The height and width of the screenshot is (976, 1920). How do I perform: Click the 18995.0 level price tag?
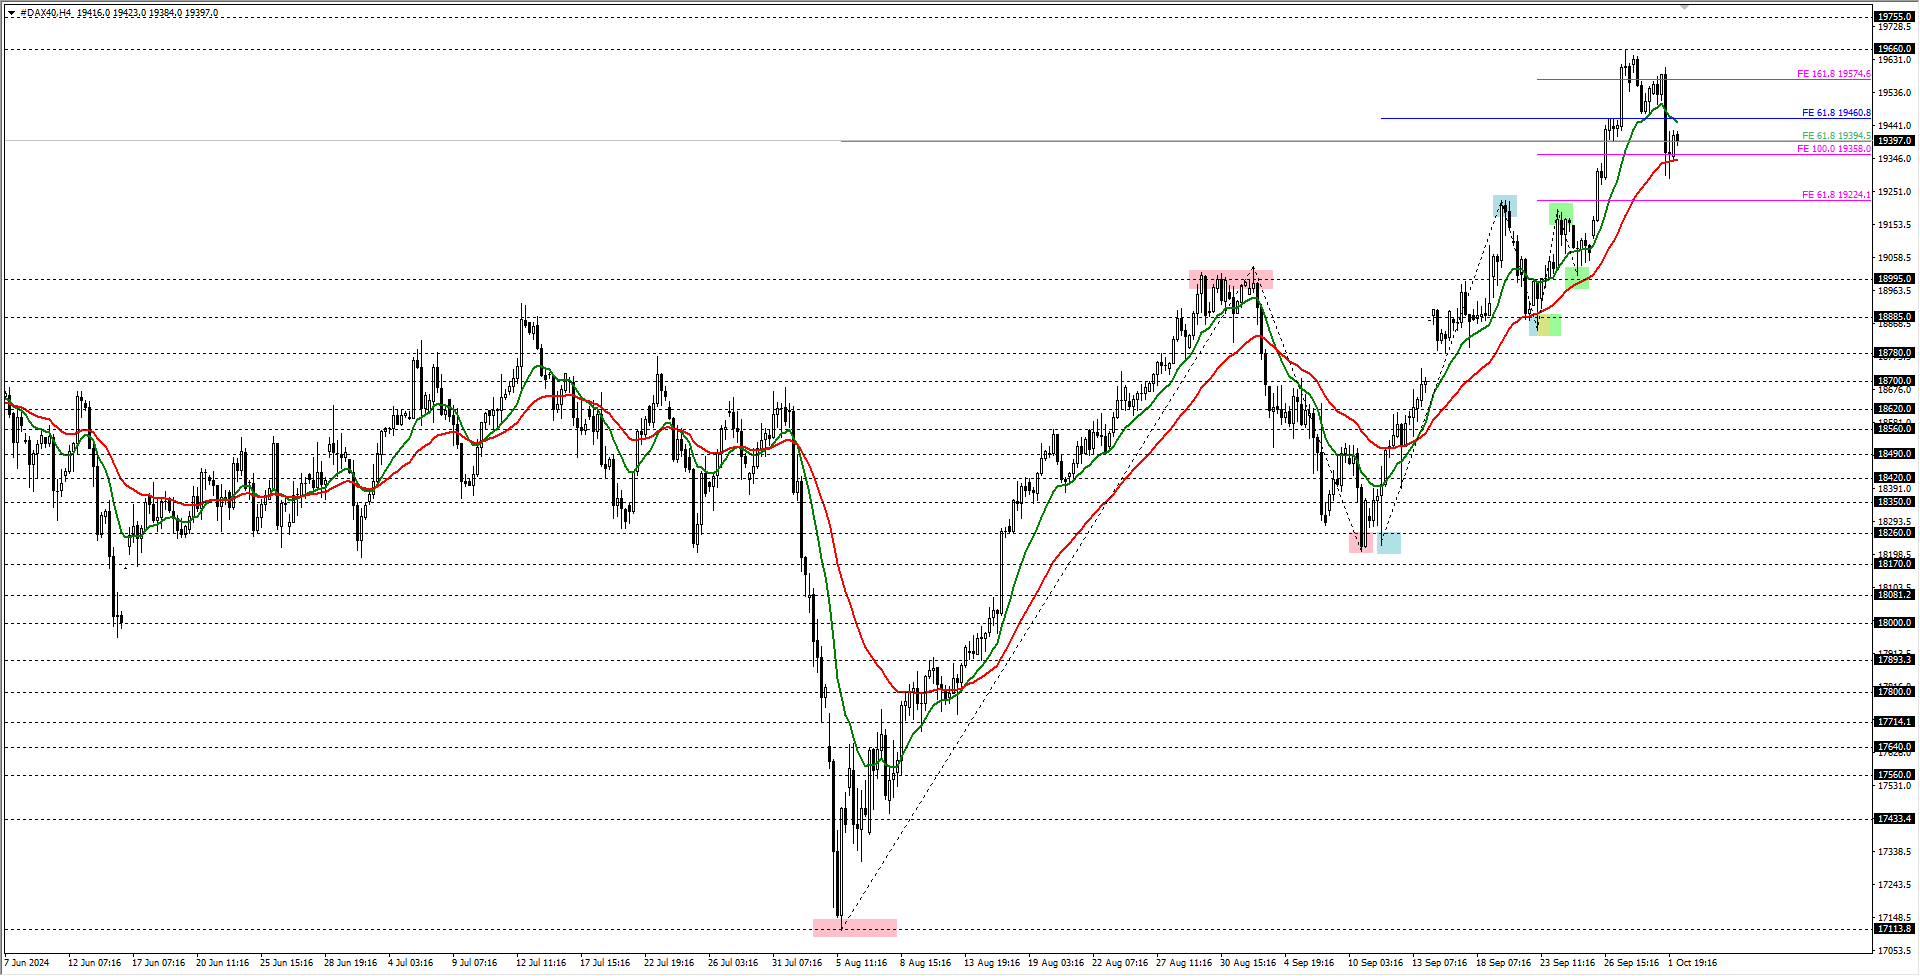click(x=1894, y=279)
